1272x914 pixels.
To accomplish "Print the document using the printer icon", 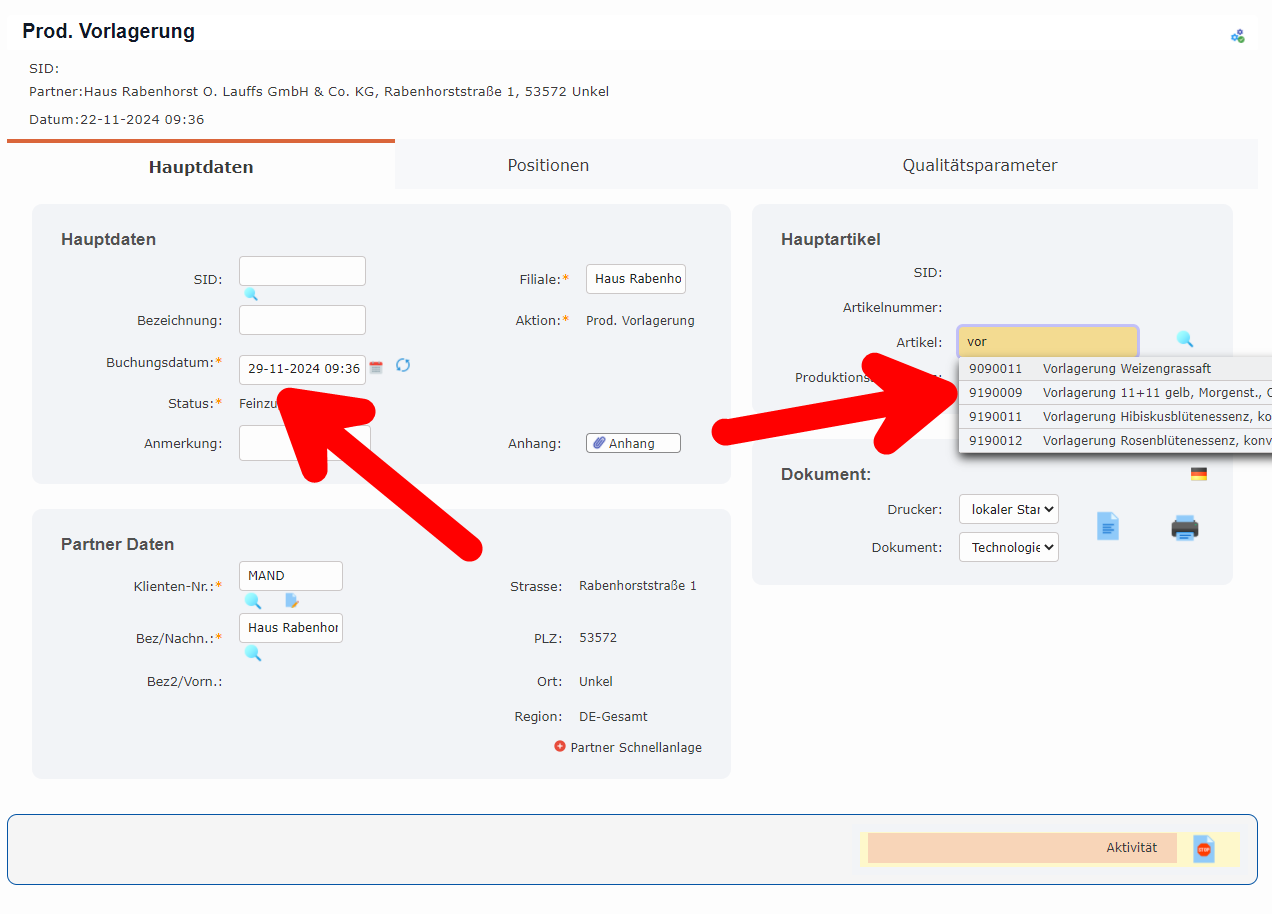I will [1185, 527].
